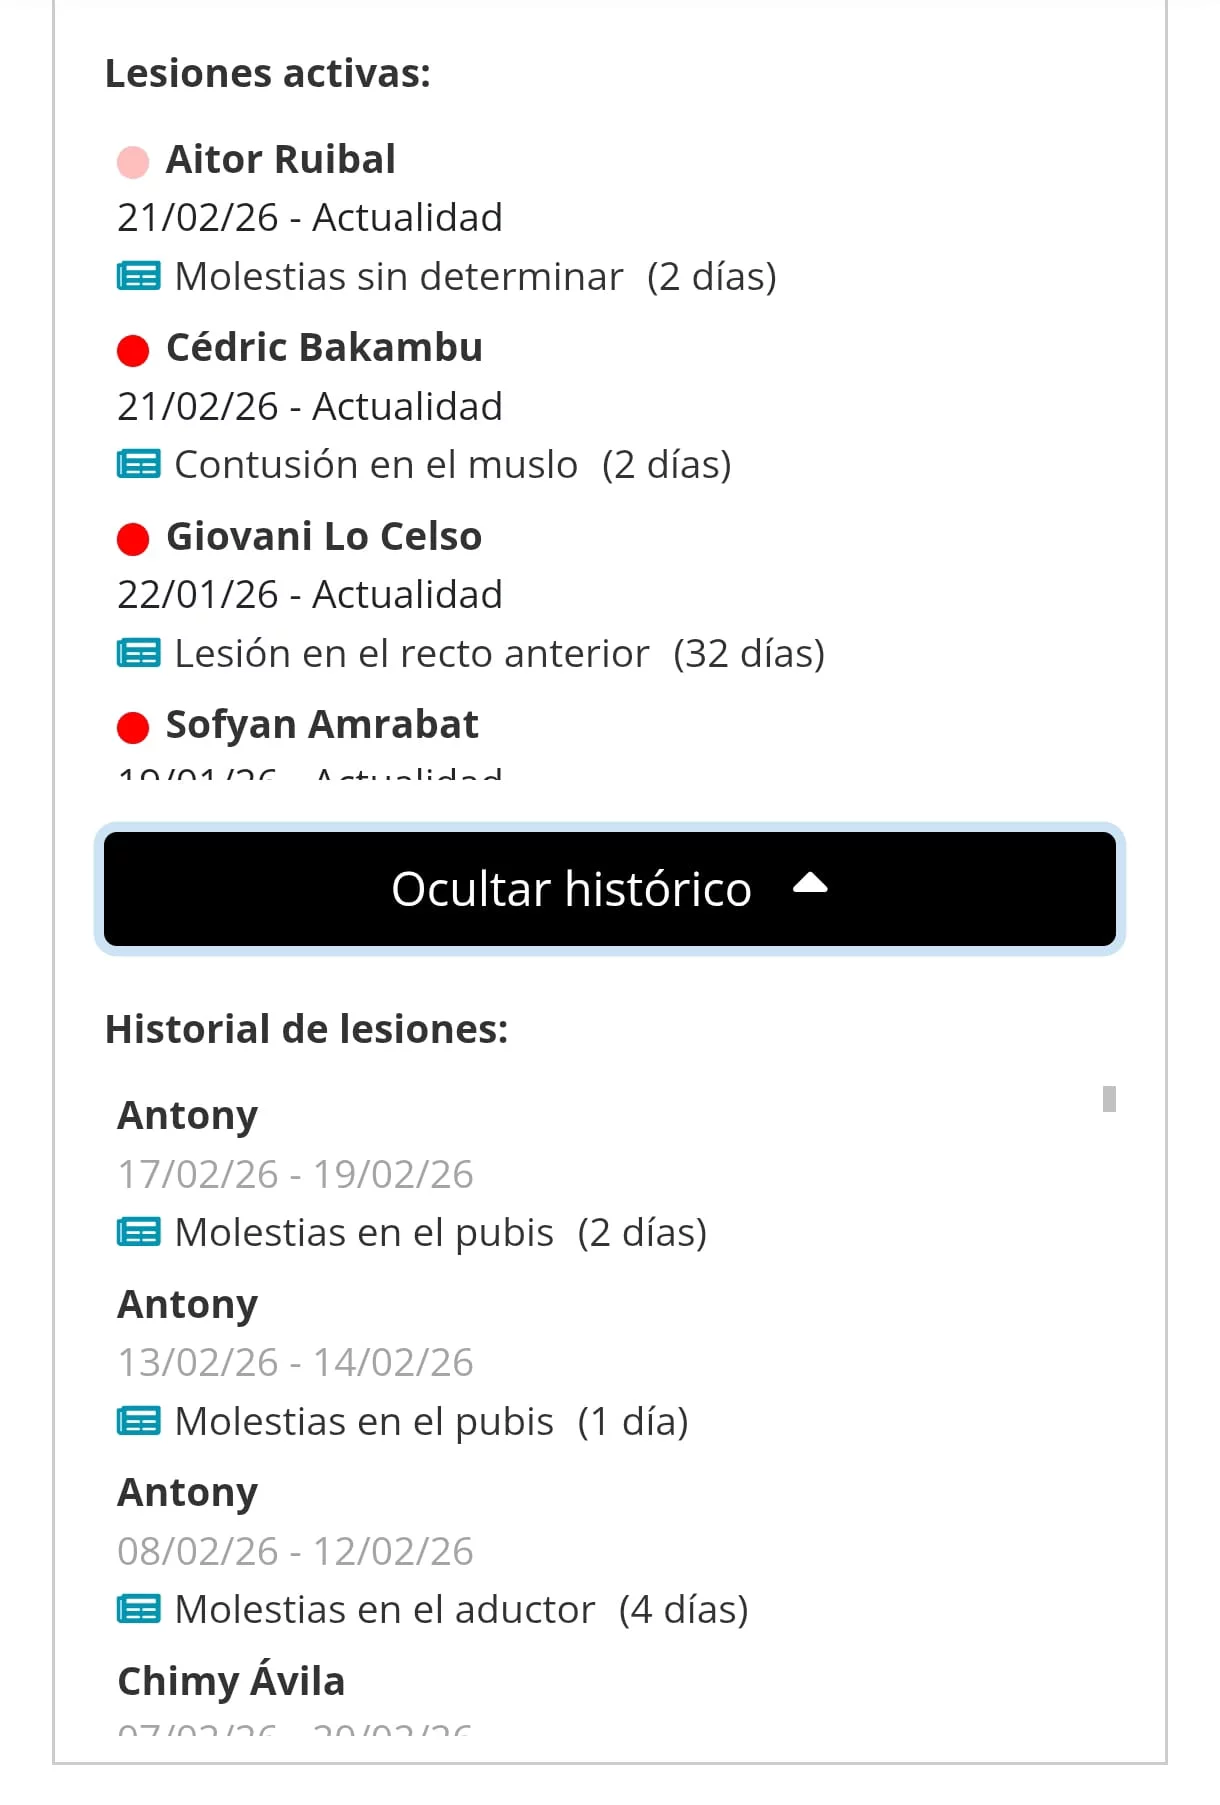The image size is (1220, 1805).
Task: Click news icon beside Molestias en el aductor
Action: pyautogui.click(x=138, y=1609)
